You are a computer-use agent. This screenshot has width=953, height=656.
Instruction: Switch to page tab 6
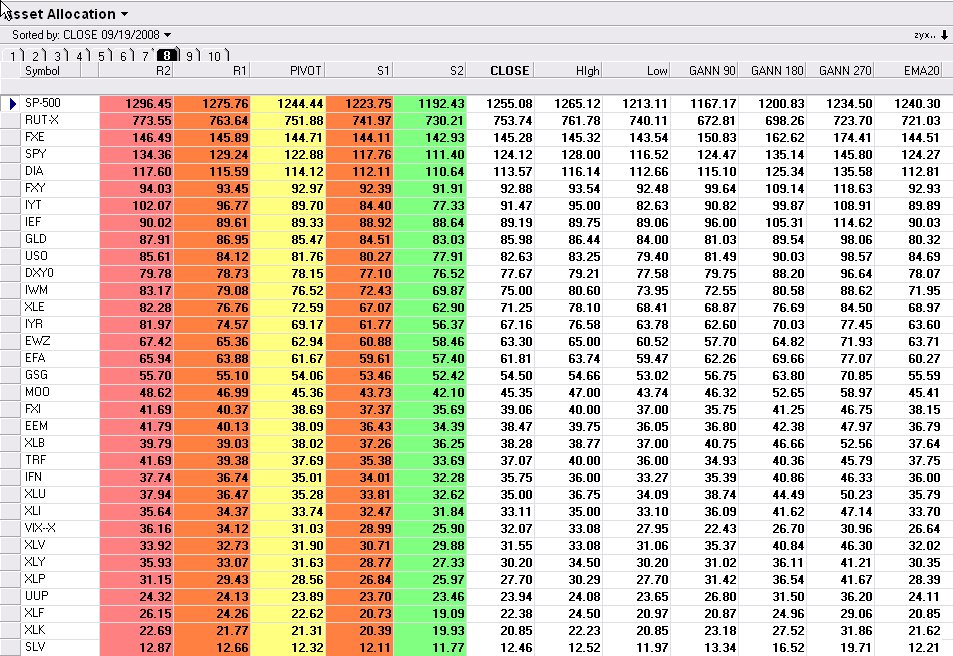[x=123, y=56]
